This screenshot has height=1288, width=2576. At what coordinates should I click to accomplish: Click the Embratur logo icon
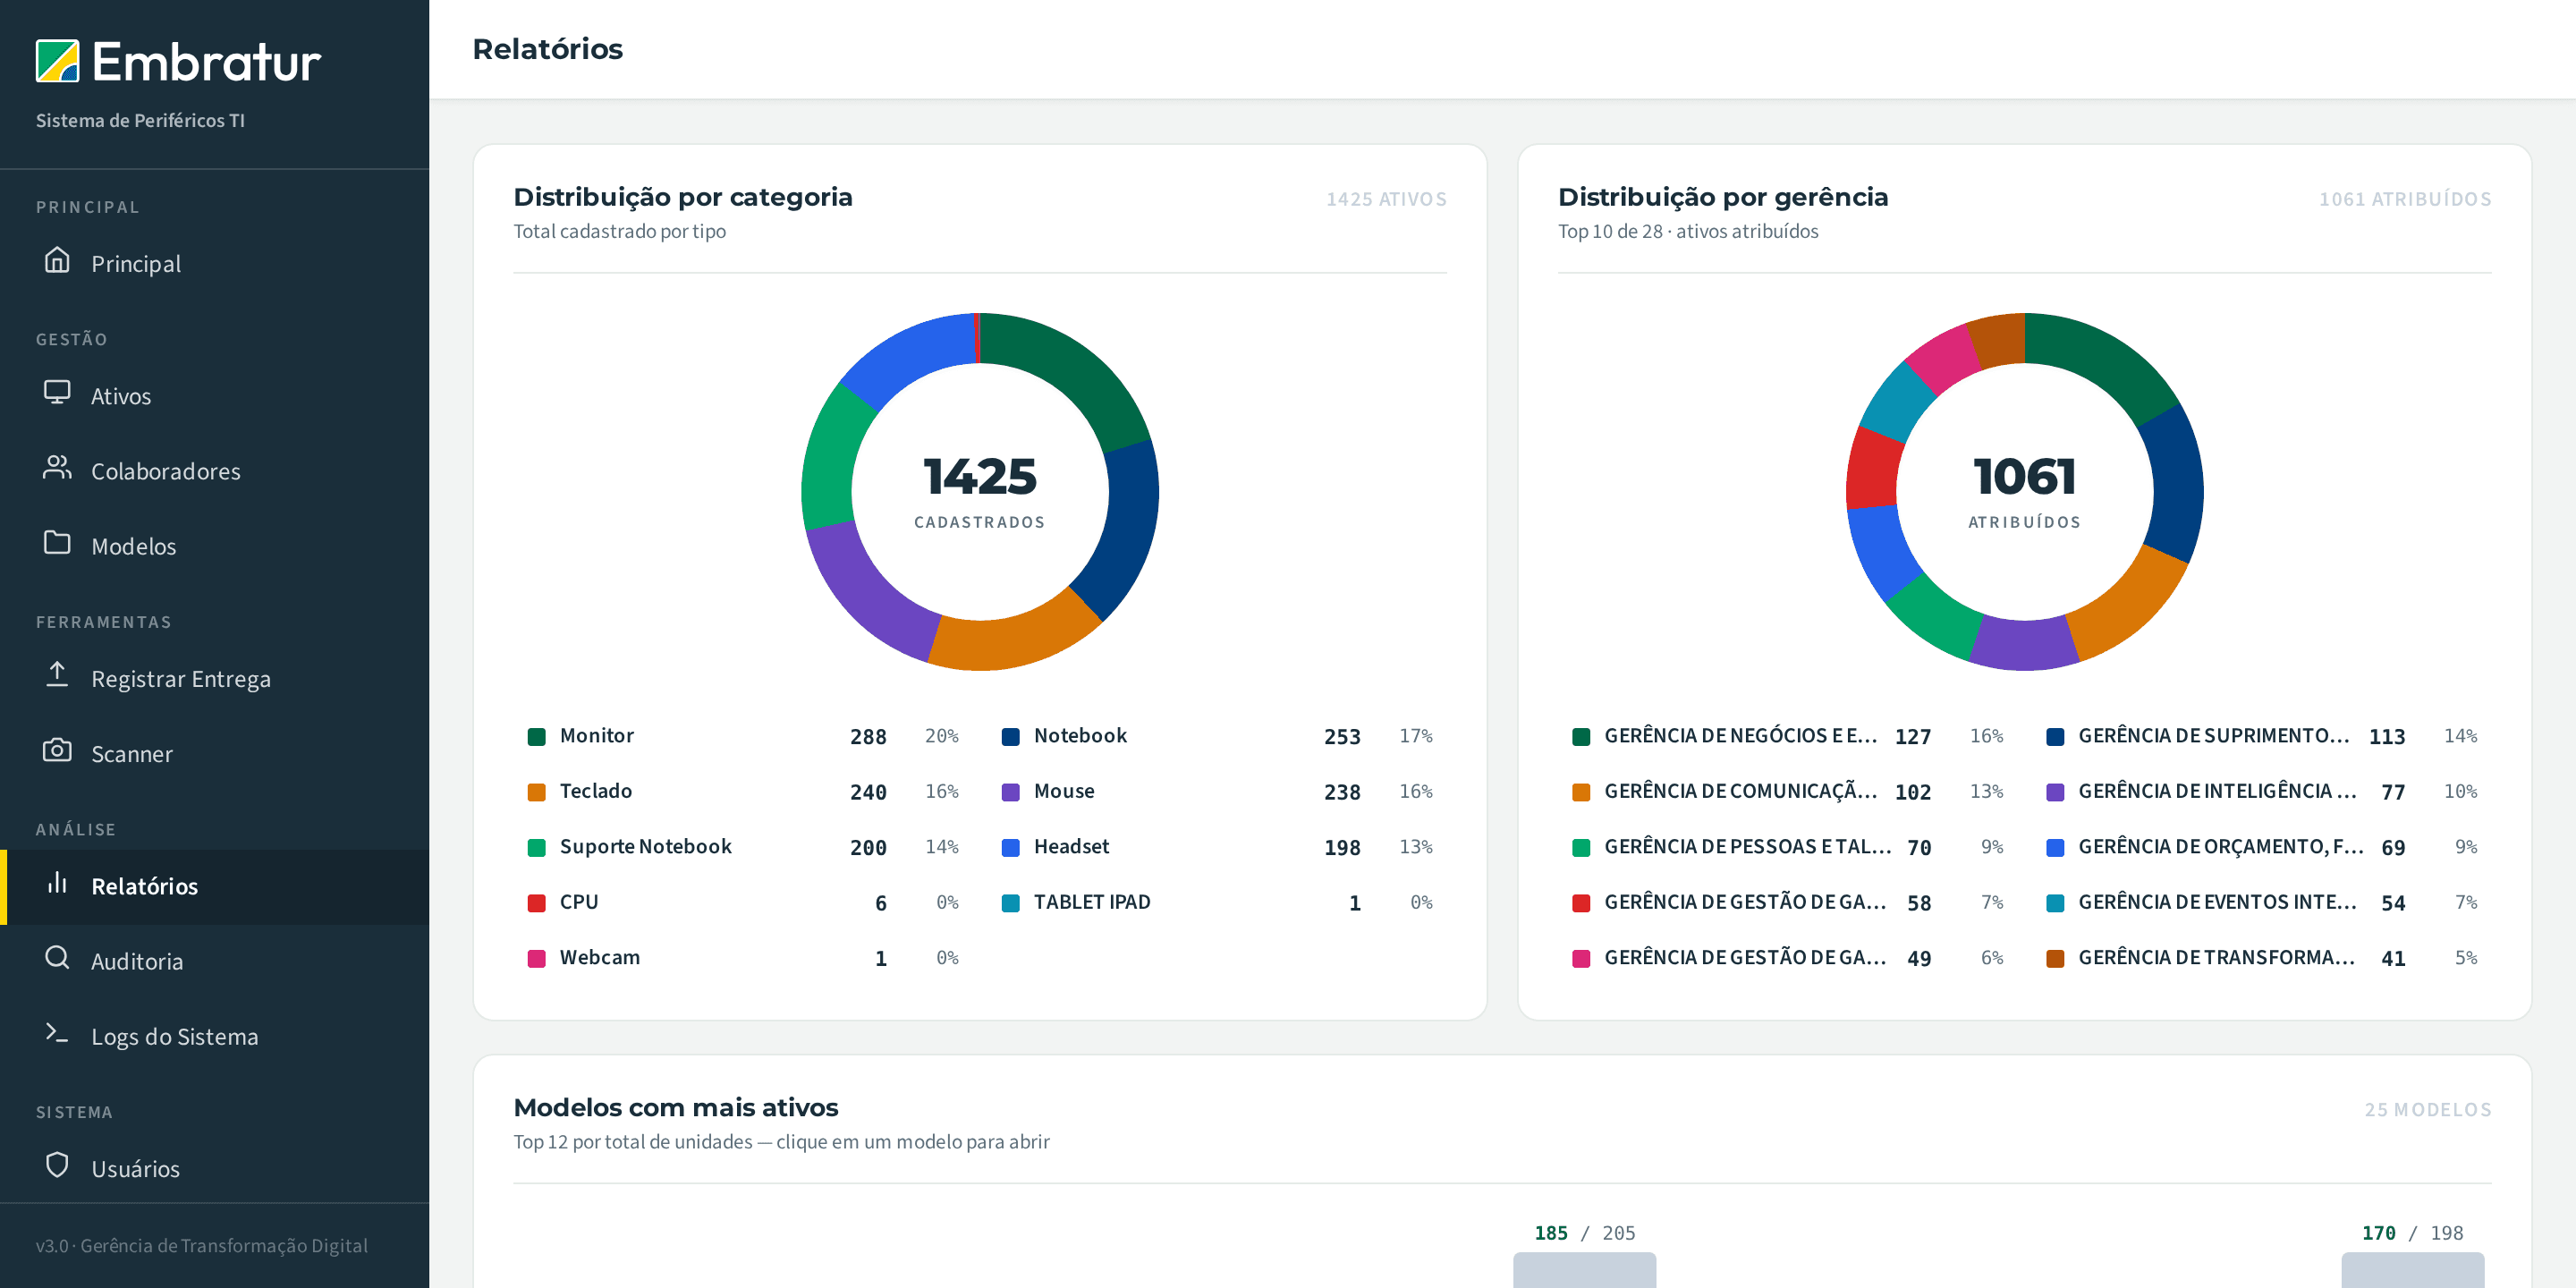point(57,61)
